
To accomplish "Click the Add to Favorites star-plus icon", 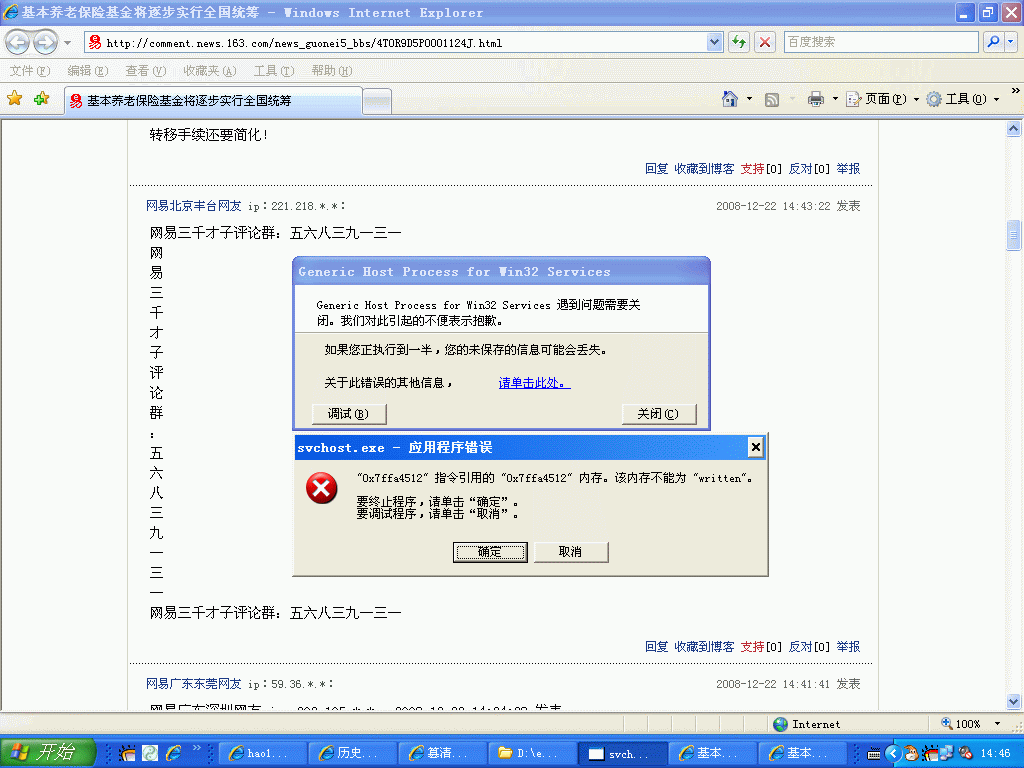I will [x=42, y=99].
